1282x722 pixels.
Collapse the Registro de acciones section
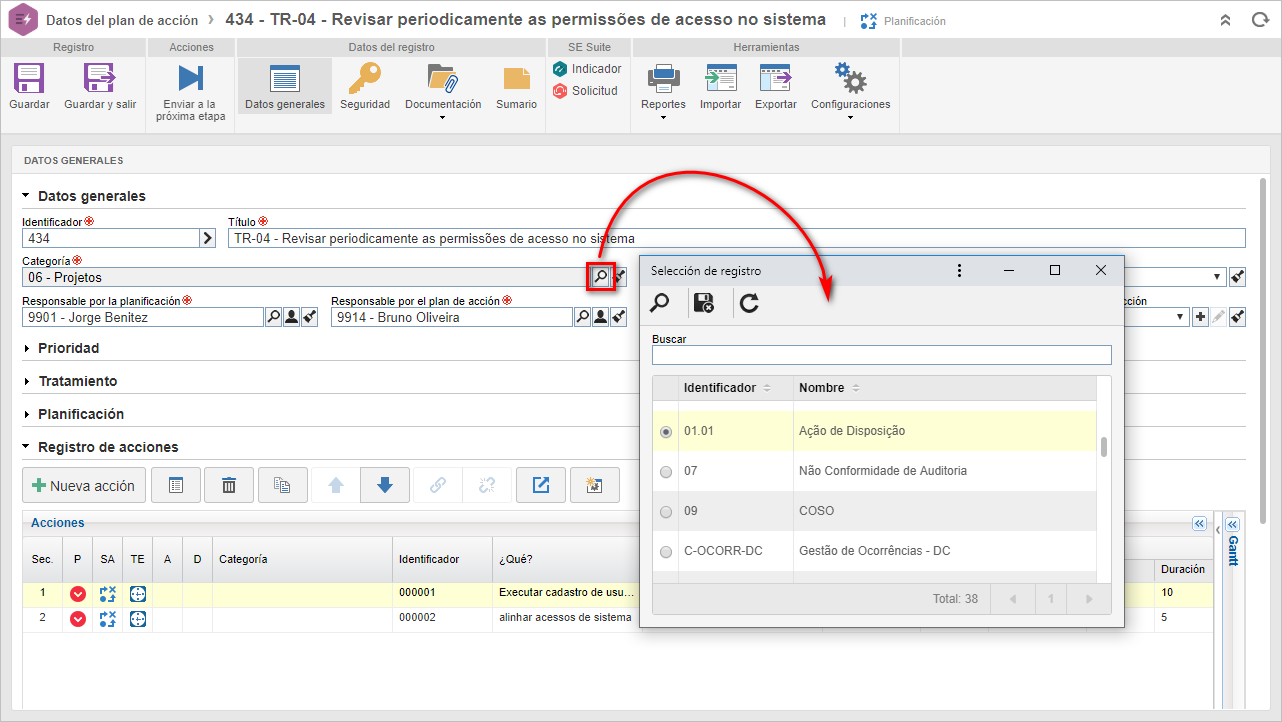pyautogui.click(x=26, y=447)
